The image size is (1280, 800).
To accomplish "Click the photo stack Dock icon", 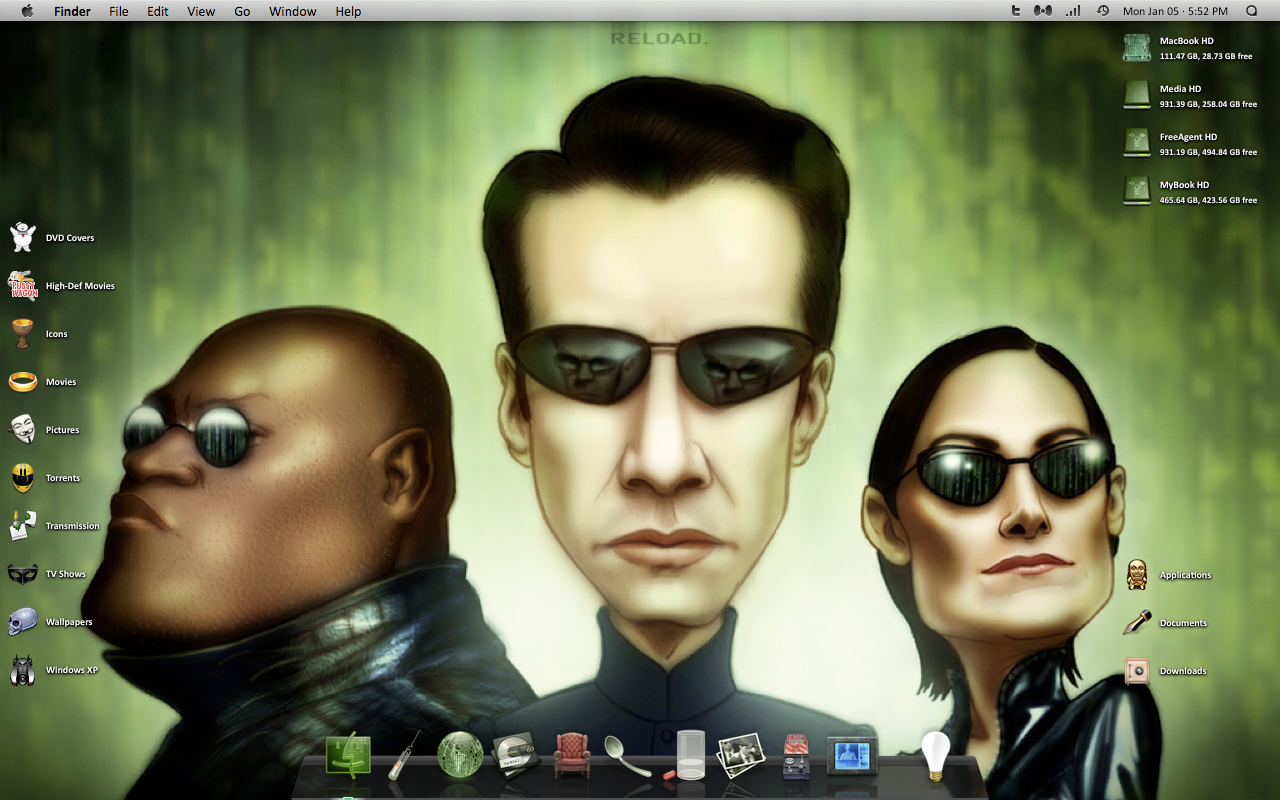I will point(741,756).
